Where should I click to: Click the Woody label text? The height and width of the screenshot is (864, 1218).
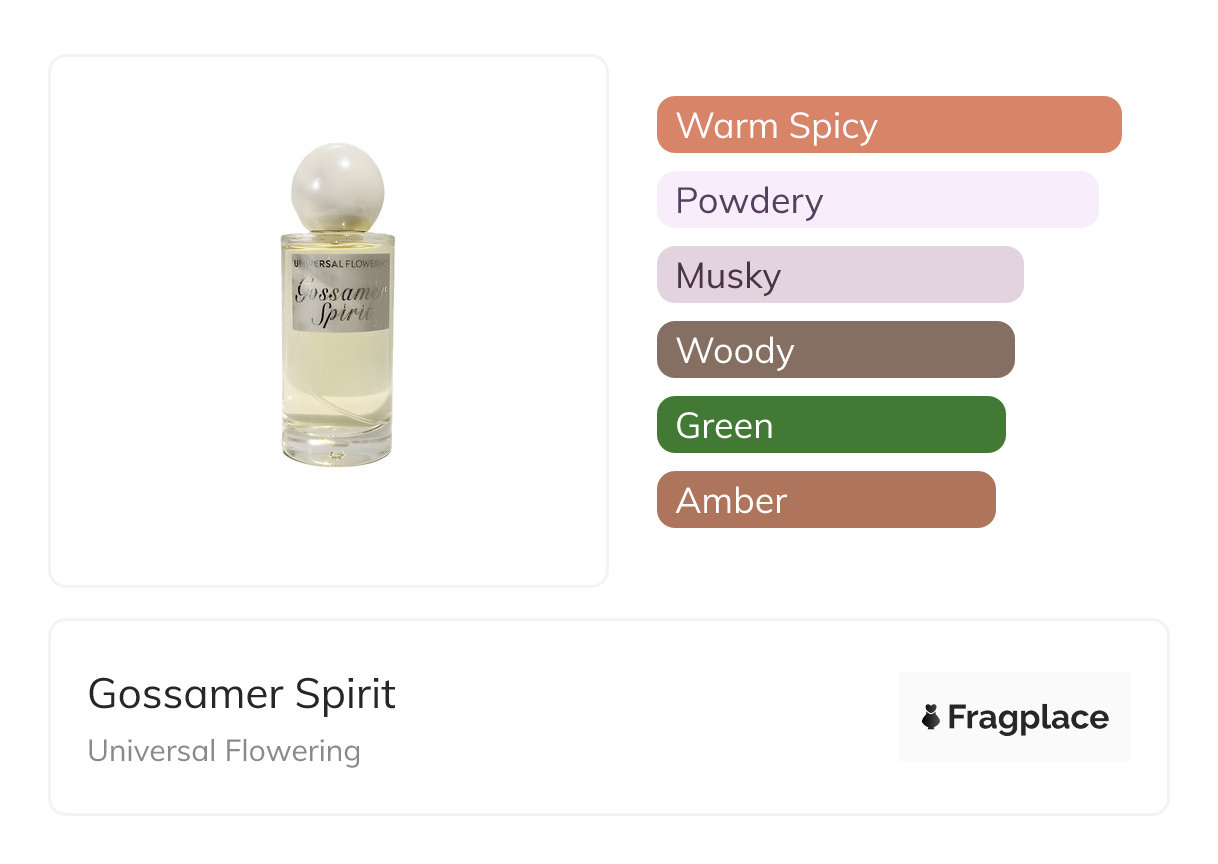point(735,351)
